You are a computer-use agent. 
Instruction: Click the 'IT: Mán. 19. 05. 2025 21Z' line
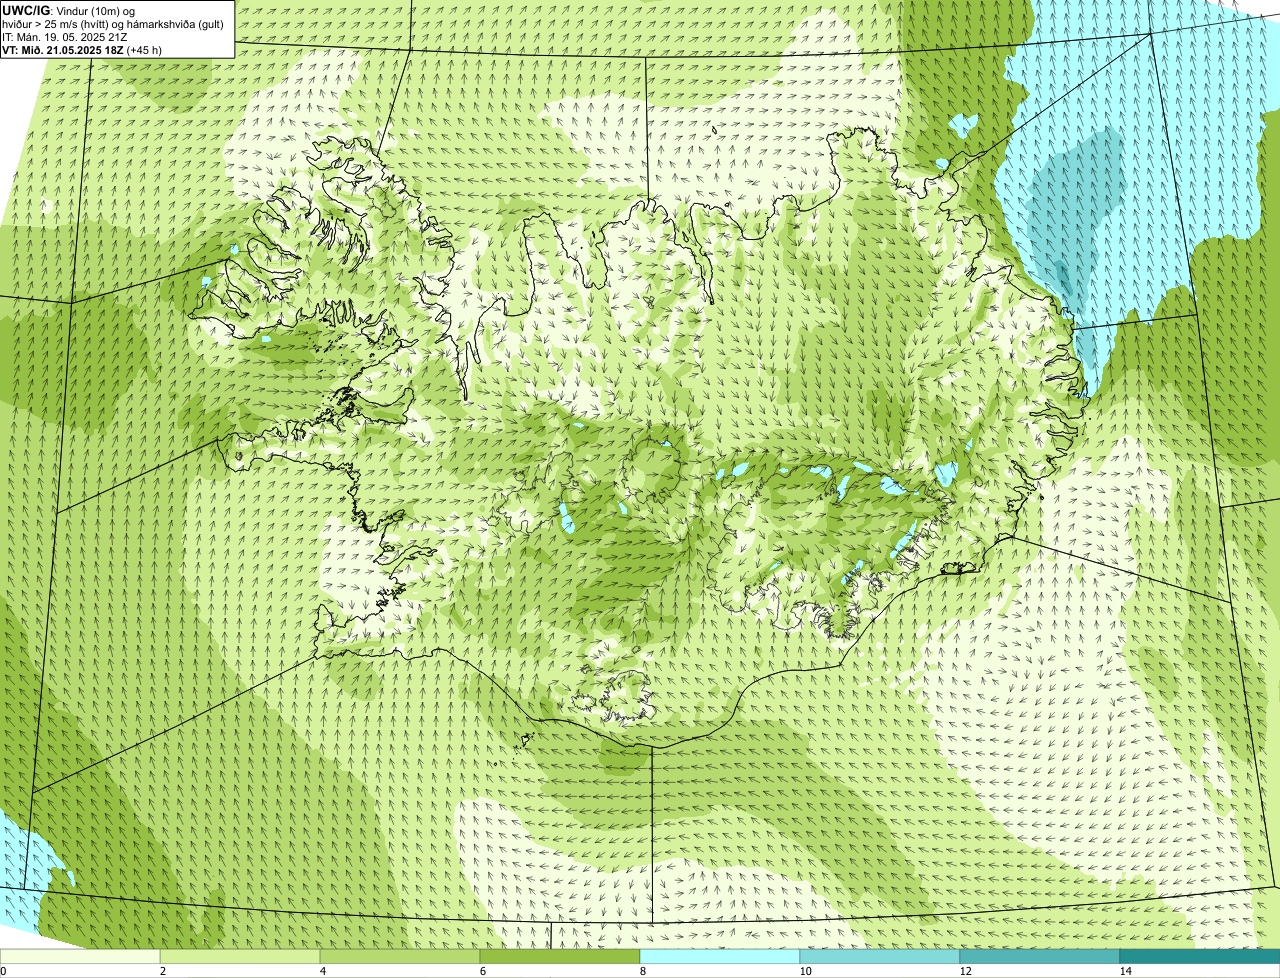(x=65, y=37)
